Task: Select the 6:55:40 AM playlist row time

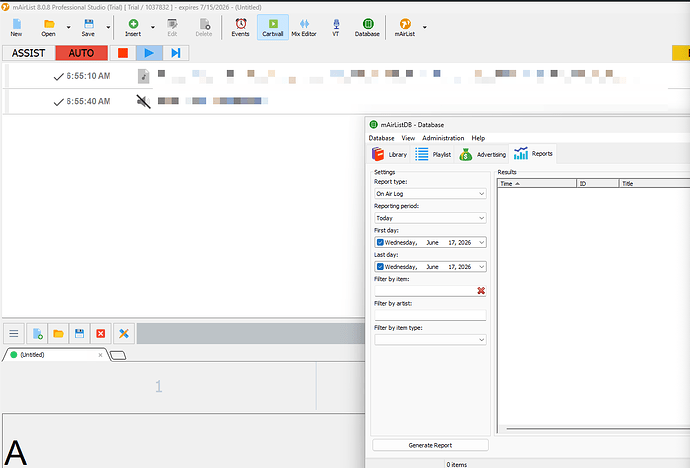Action: click(x=88, y=102)
